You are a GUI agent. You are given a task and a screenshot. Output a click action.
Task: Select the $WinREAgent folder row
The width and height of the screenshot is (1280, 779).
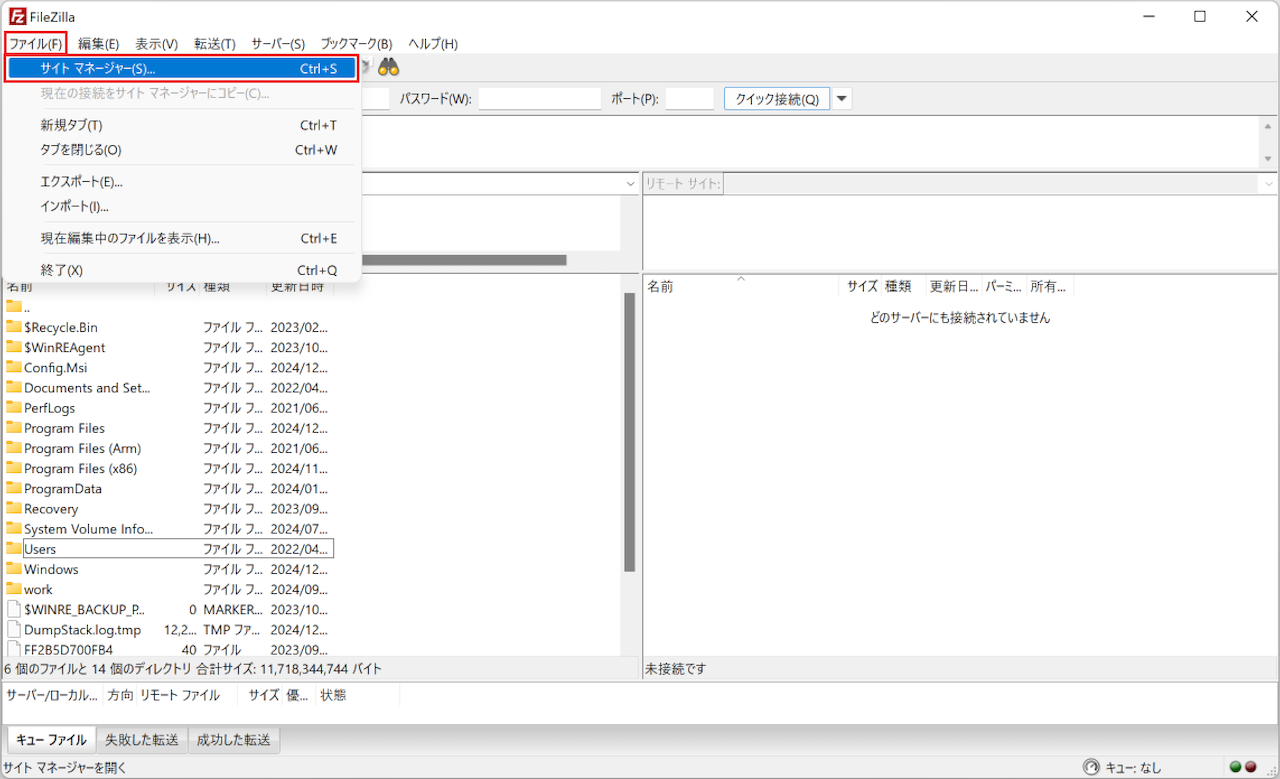[x=169, y=347]
